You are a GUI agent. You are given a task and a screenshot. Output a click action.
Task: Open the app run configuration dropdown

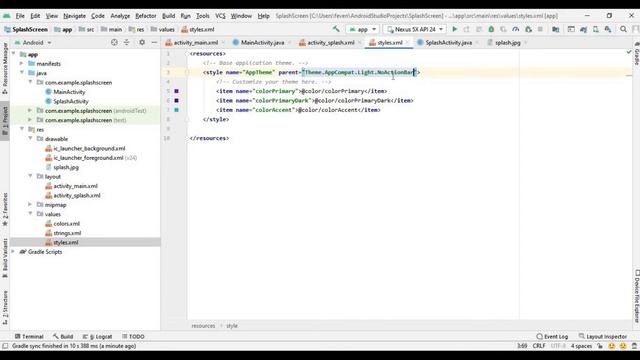[x=362, y=29]
